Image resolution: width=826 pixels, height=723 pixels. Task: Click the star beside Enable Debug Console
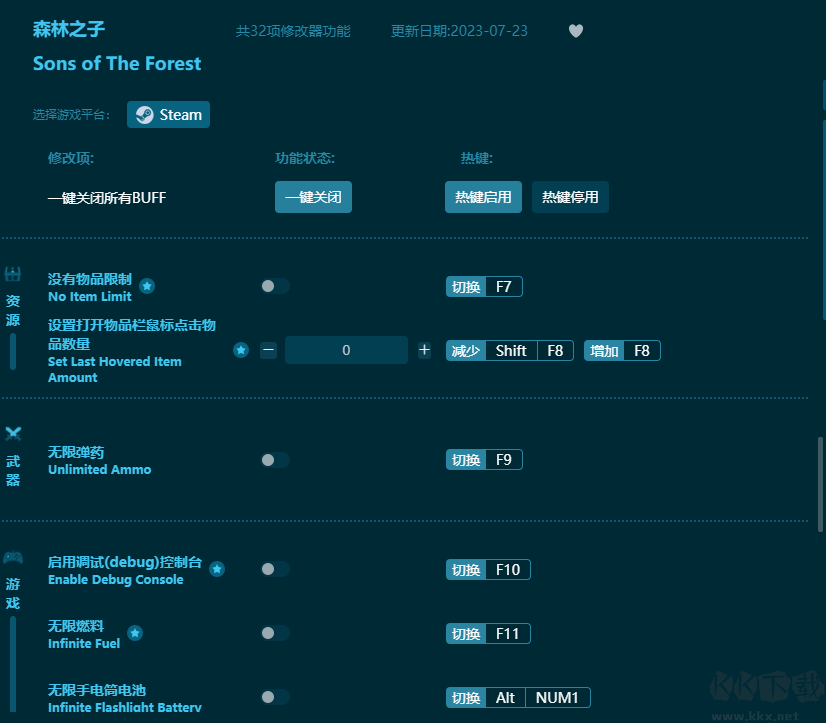tap(217, 569)
